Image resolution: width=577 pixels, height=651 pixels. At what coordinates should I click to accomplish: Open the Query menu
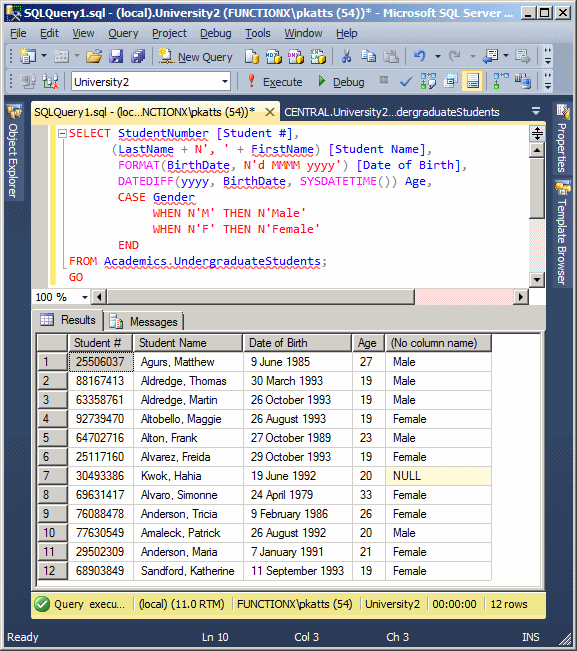(123, 33)
